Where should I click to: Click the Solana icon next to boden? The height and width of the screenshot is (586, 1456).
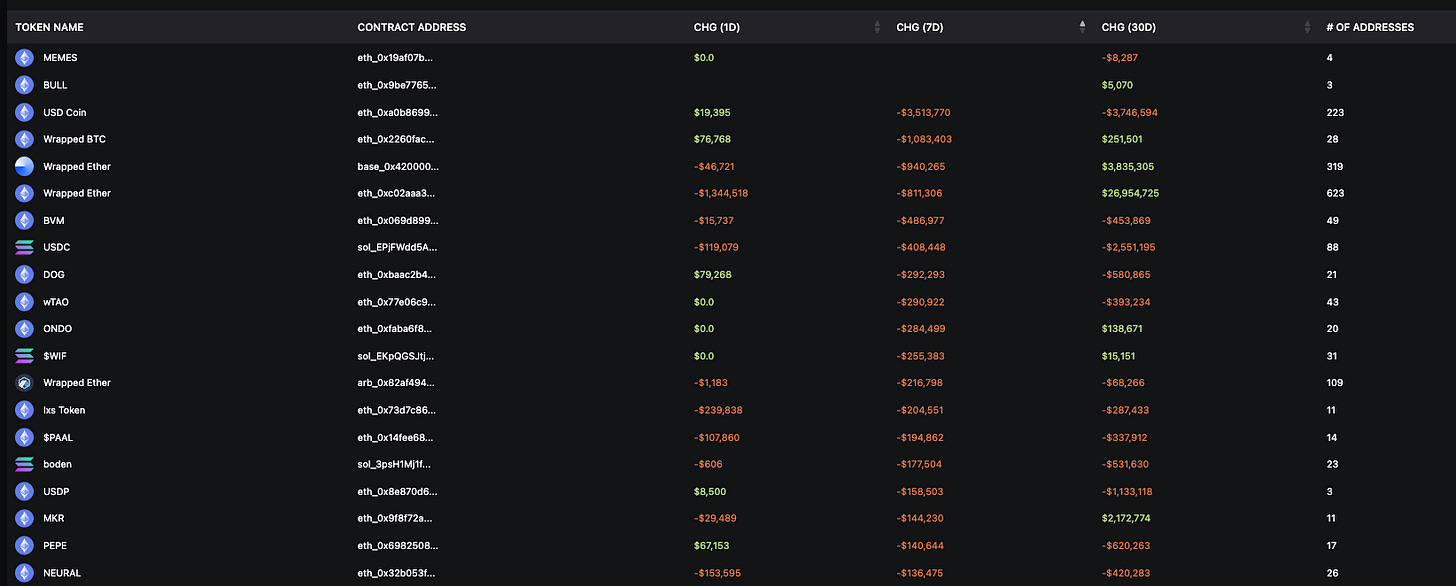[24, 464]
